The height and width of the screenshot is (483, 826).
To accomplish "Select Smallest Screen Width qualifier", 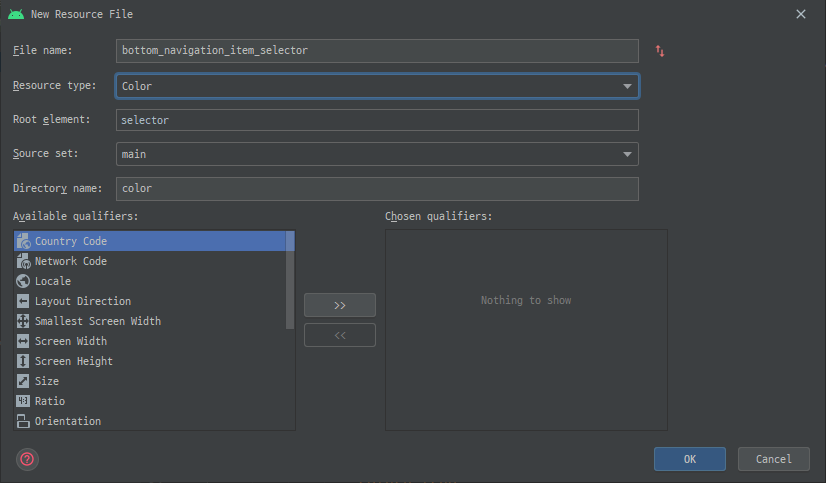I will (x=150, y=321).
